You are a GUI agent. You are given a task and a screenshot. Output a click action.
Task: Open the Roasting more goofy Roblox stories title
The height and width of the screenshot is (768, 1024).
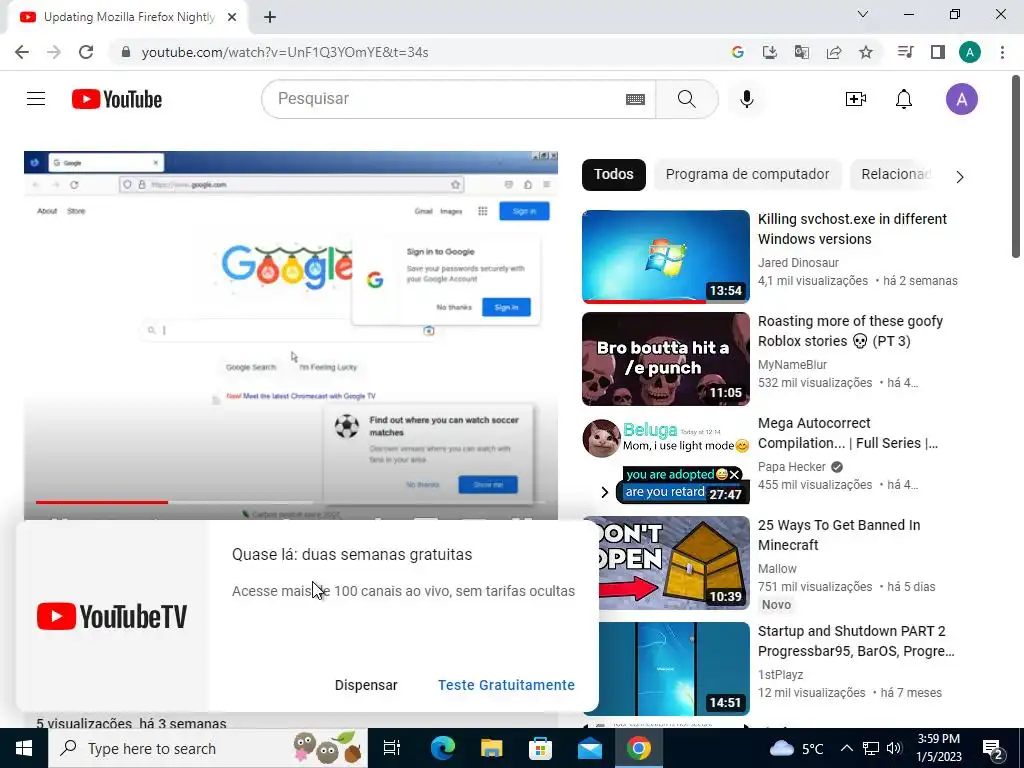click(850, 331)
